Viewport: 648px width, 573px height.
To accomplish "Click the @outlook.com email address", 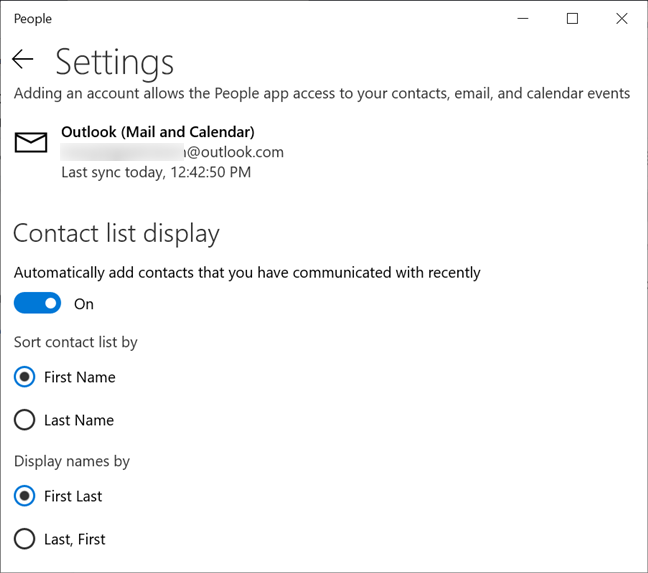I will [172, 152].
